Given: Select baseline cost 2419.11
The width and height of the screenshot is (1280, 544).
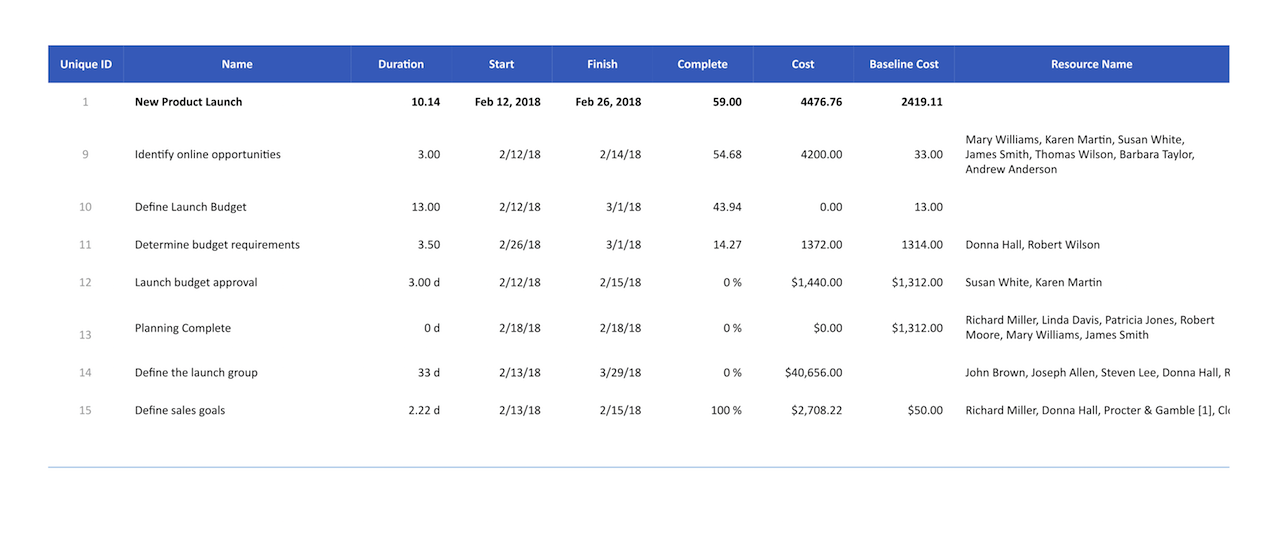Looking at the screenshot, I should [x=921, y=102].
